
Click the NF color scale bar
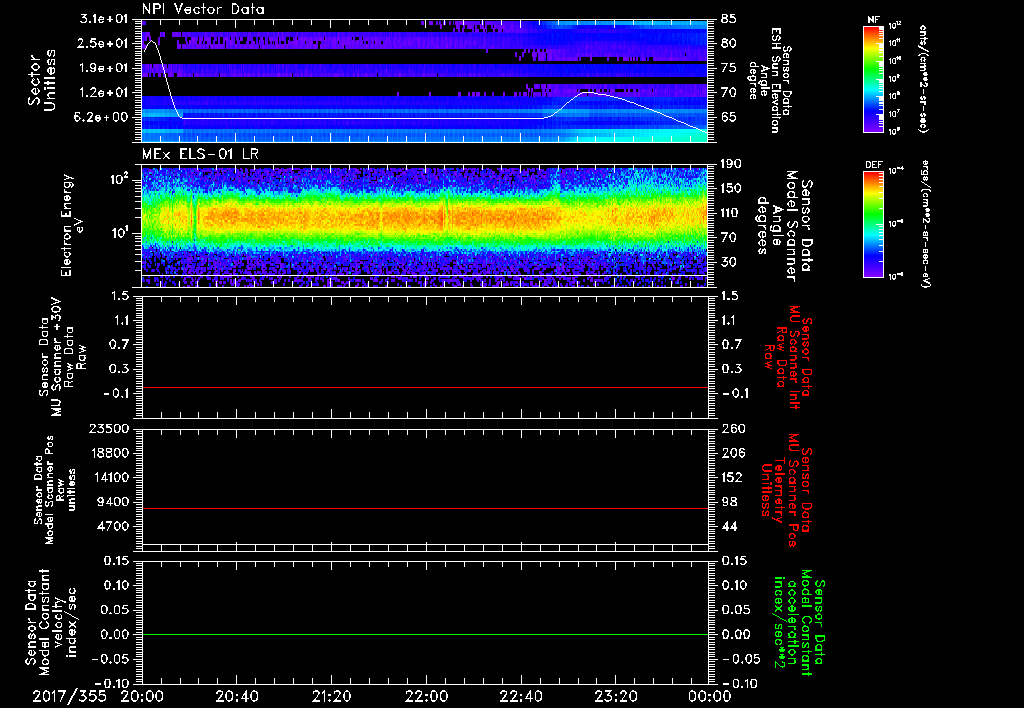(x=873, y=79)
